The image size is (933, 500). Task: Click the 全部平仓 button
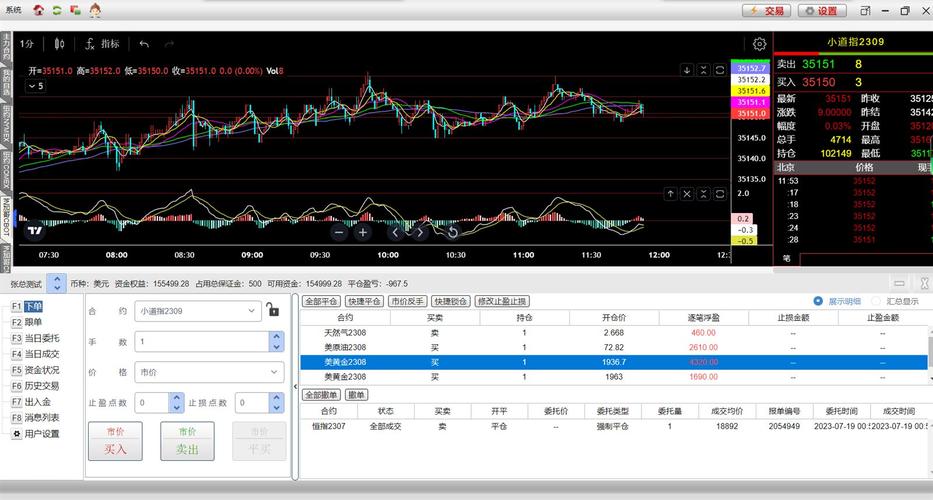pyautogui.click(x=322, y=301)
